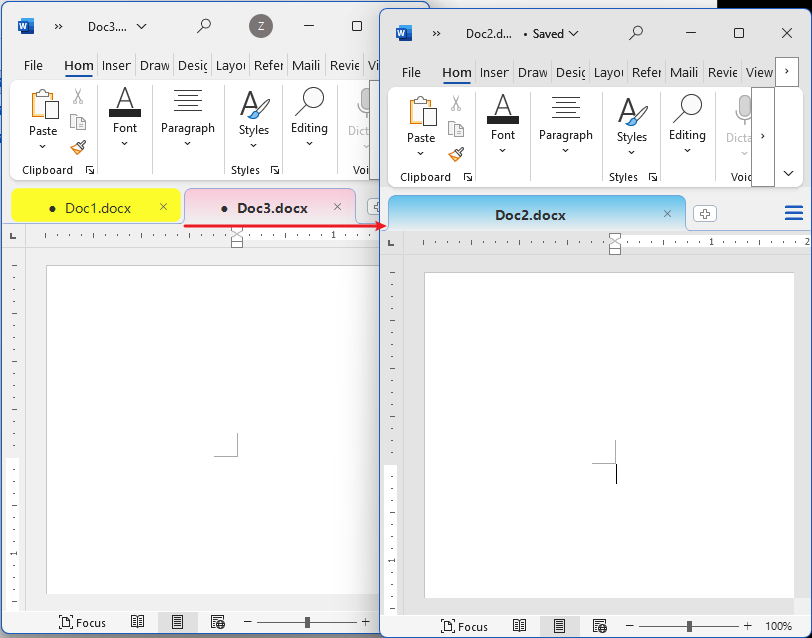Open the search magnifier in the Doc3 title bar

click(x=204, y=26)
